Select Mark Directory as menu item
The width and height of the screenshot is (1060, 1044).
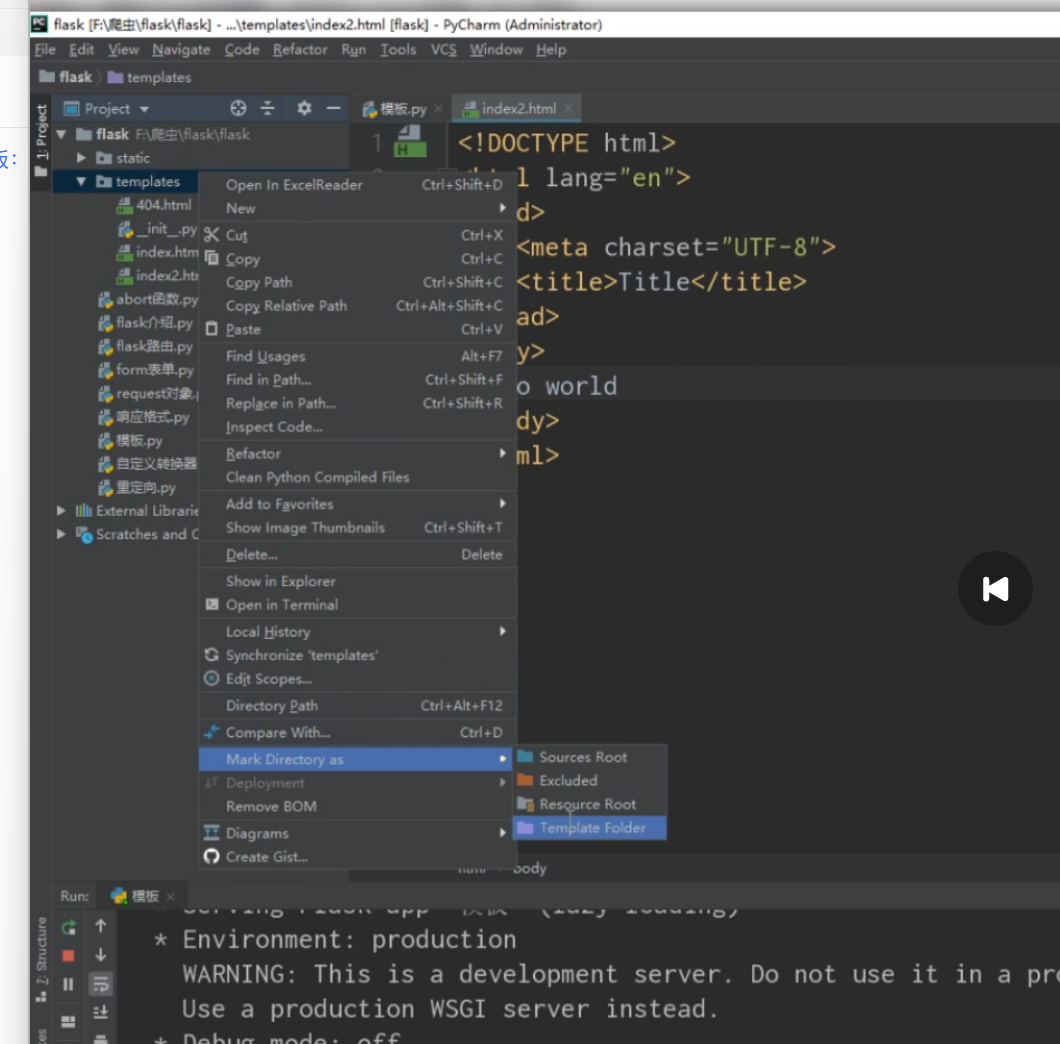[357, 759]
